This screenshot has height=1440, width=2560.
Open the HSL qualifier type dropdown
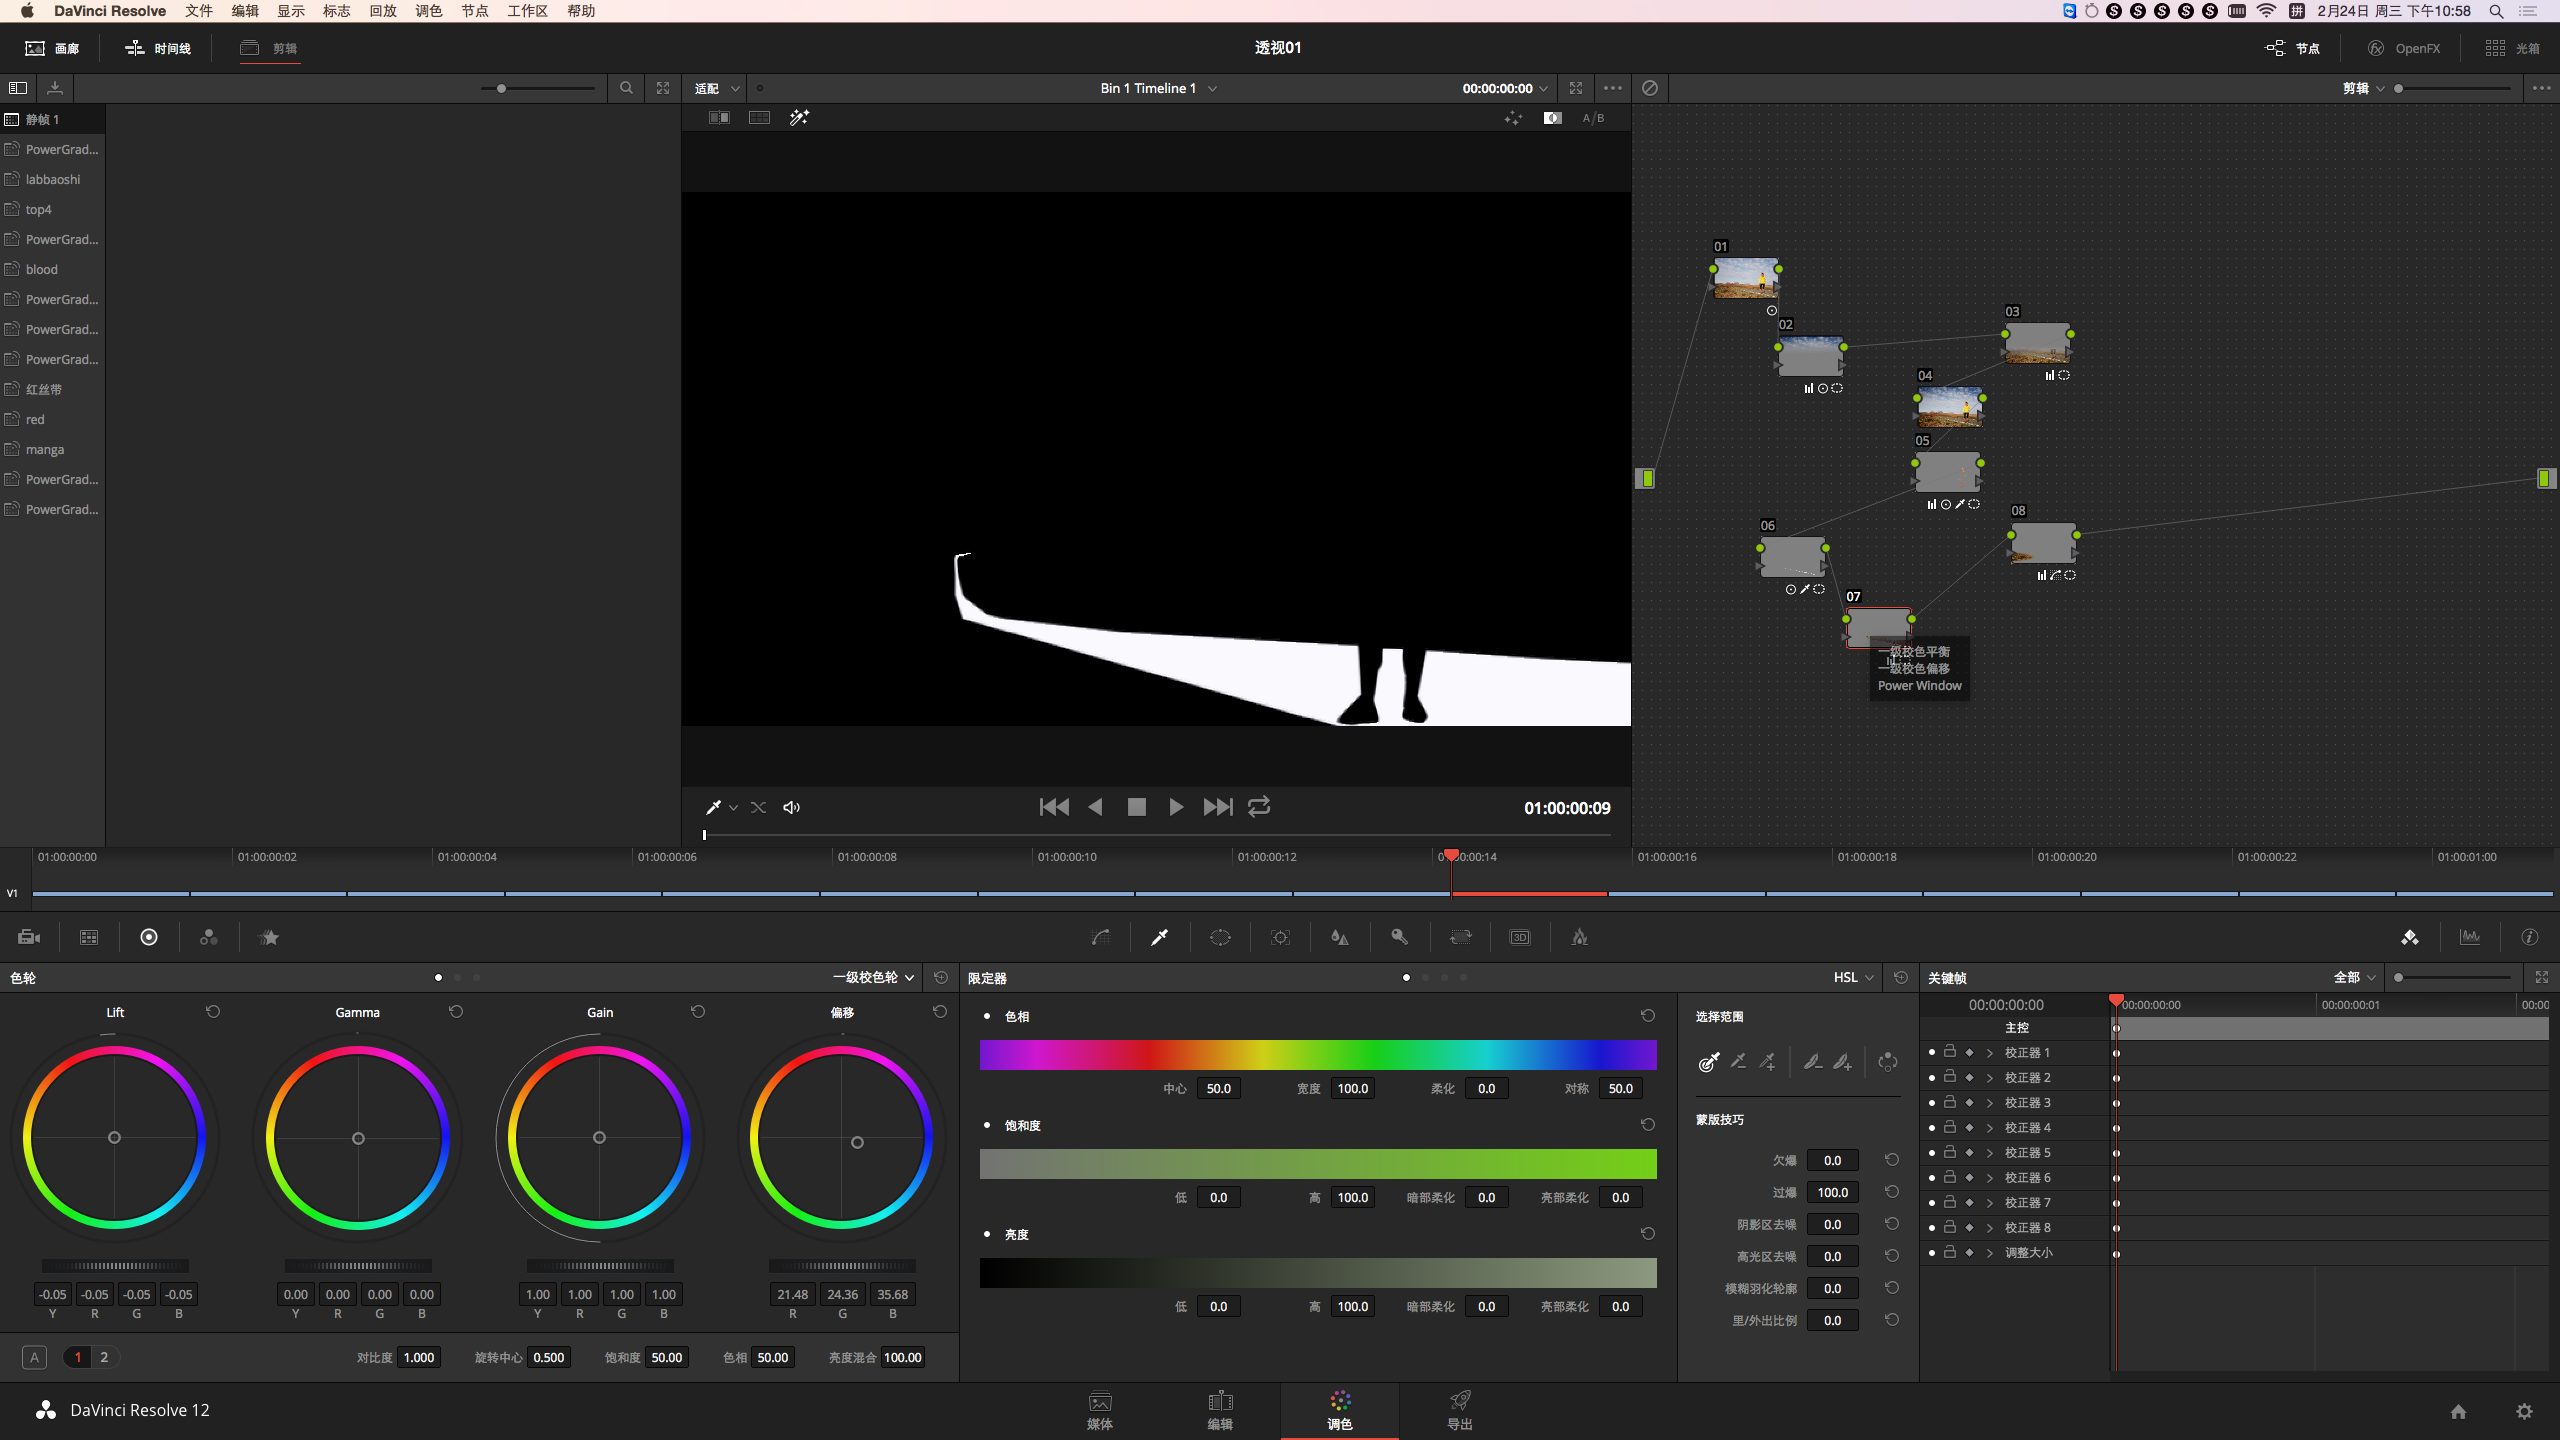[x=1853, y=977]
